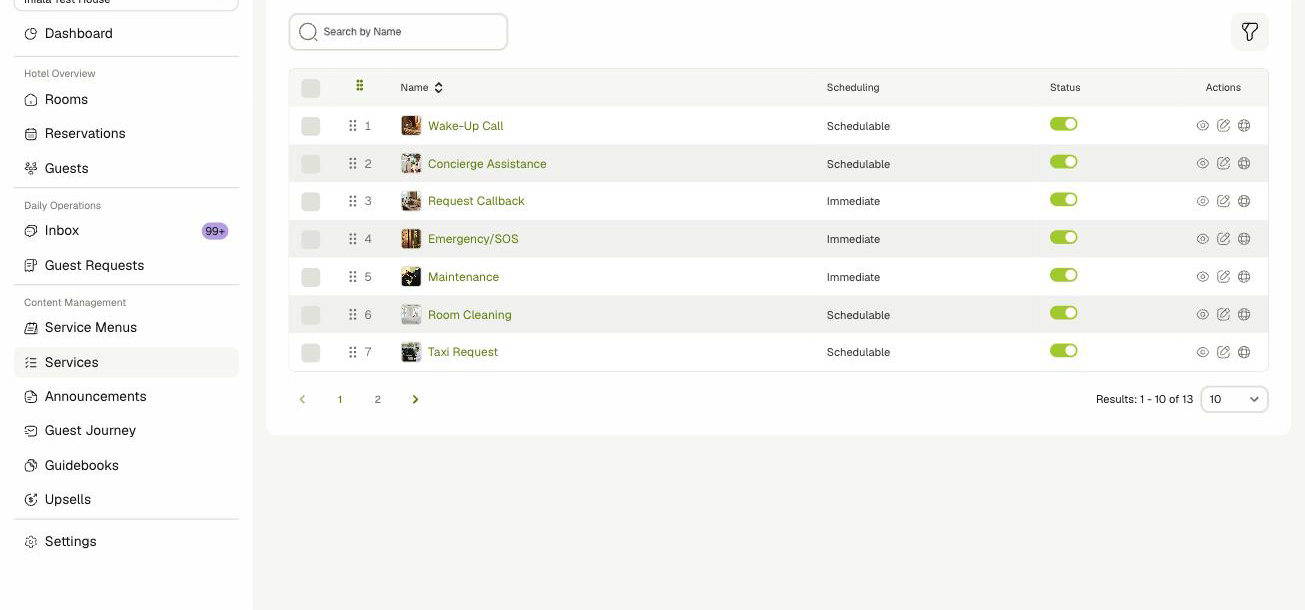The width and height of the screenshot is (1305, 610).
Task: Turn off Request Callback status switch
Action: click(x=1063, y=199)
